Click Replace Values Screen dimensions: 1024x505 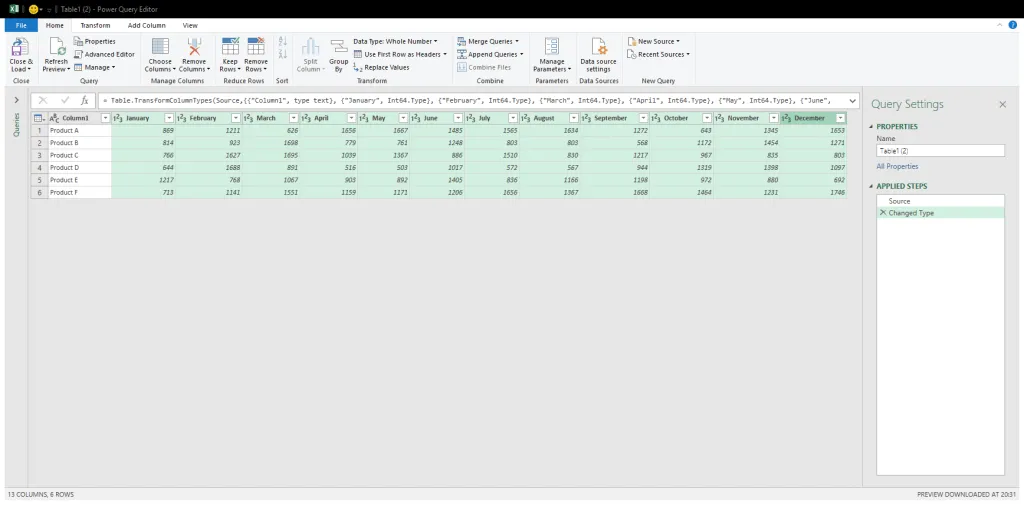381,67
